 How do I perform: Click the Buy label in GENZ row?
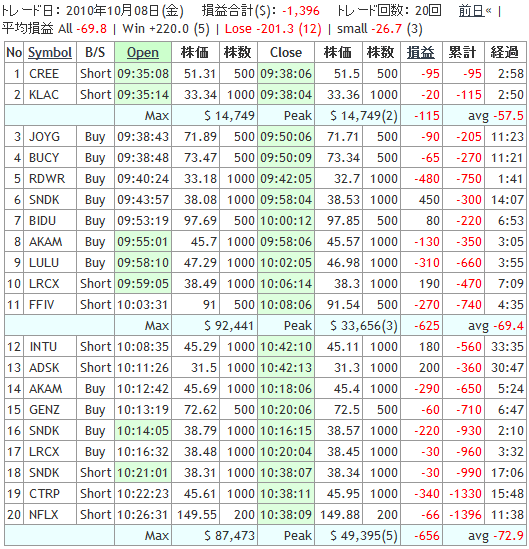[x=95, y=410]
